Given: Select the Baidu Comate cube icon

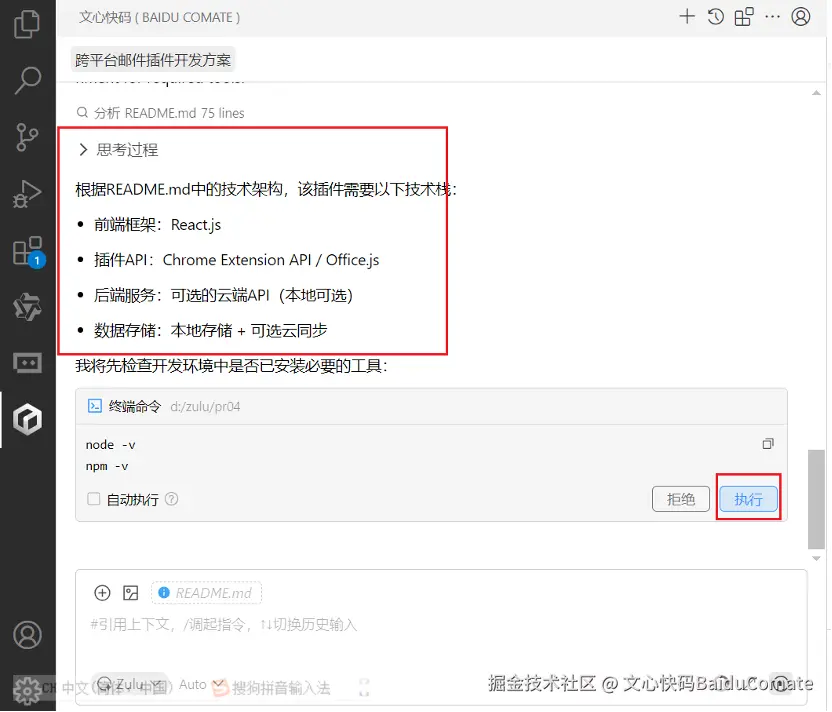Looking at the screenshot, I should (27, 419).
